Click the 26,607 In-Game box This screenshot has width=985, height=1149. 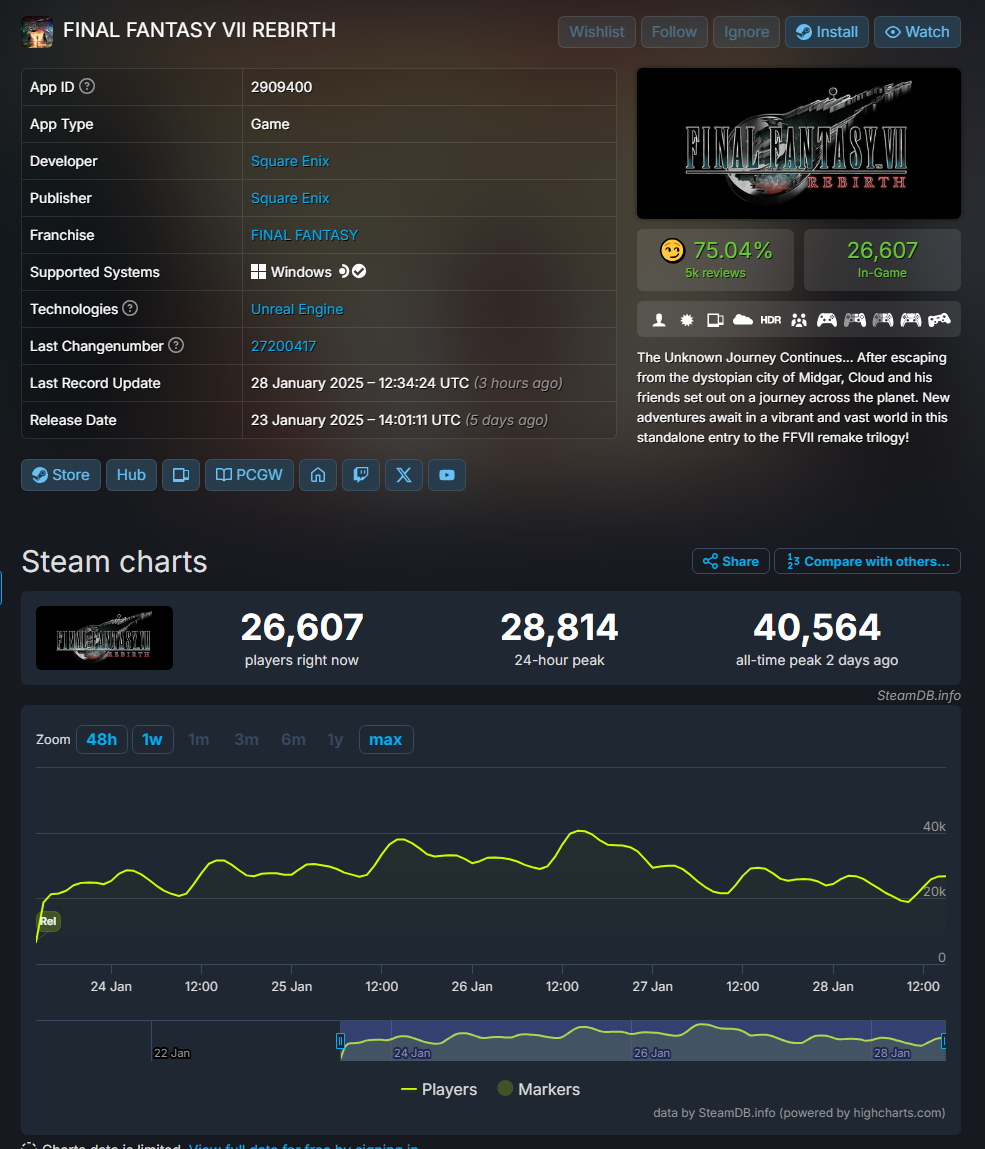[882, 260]
